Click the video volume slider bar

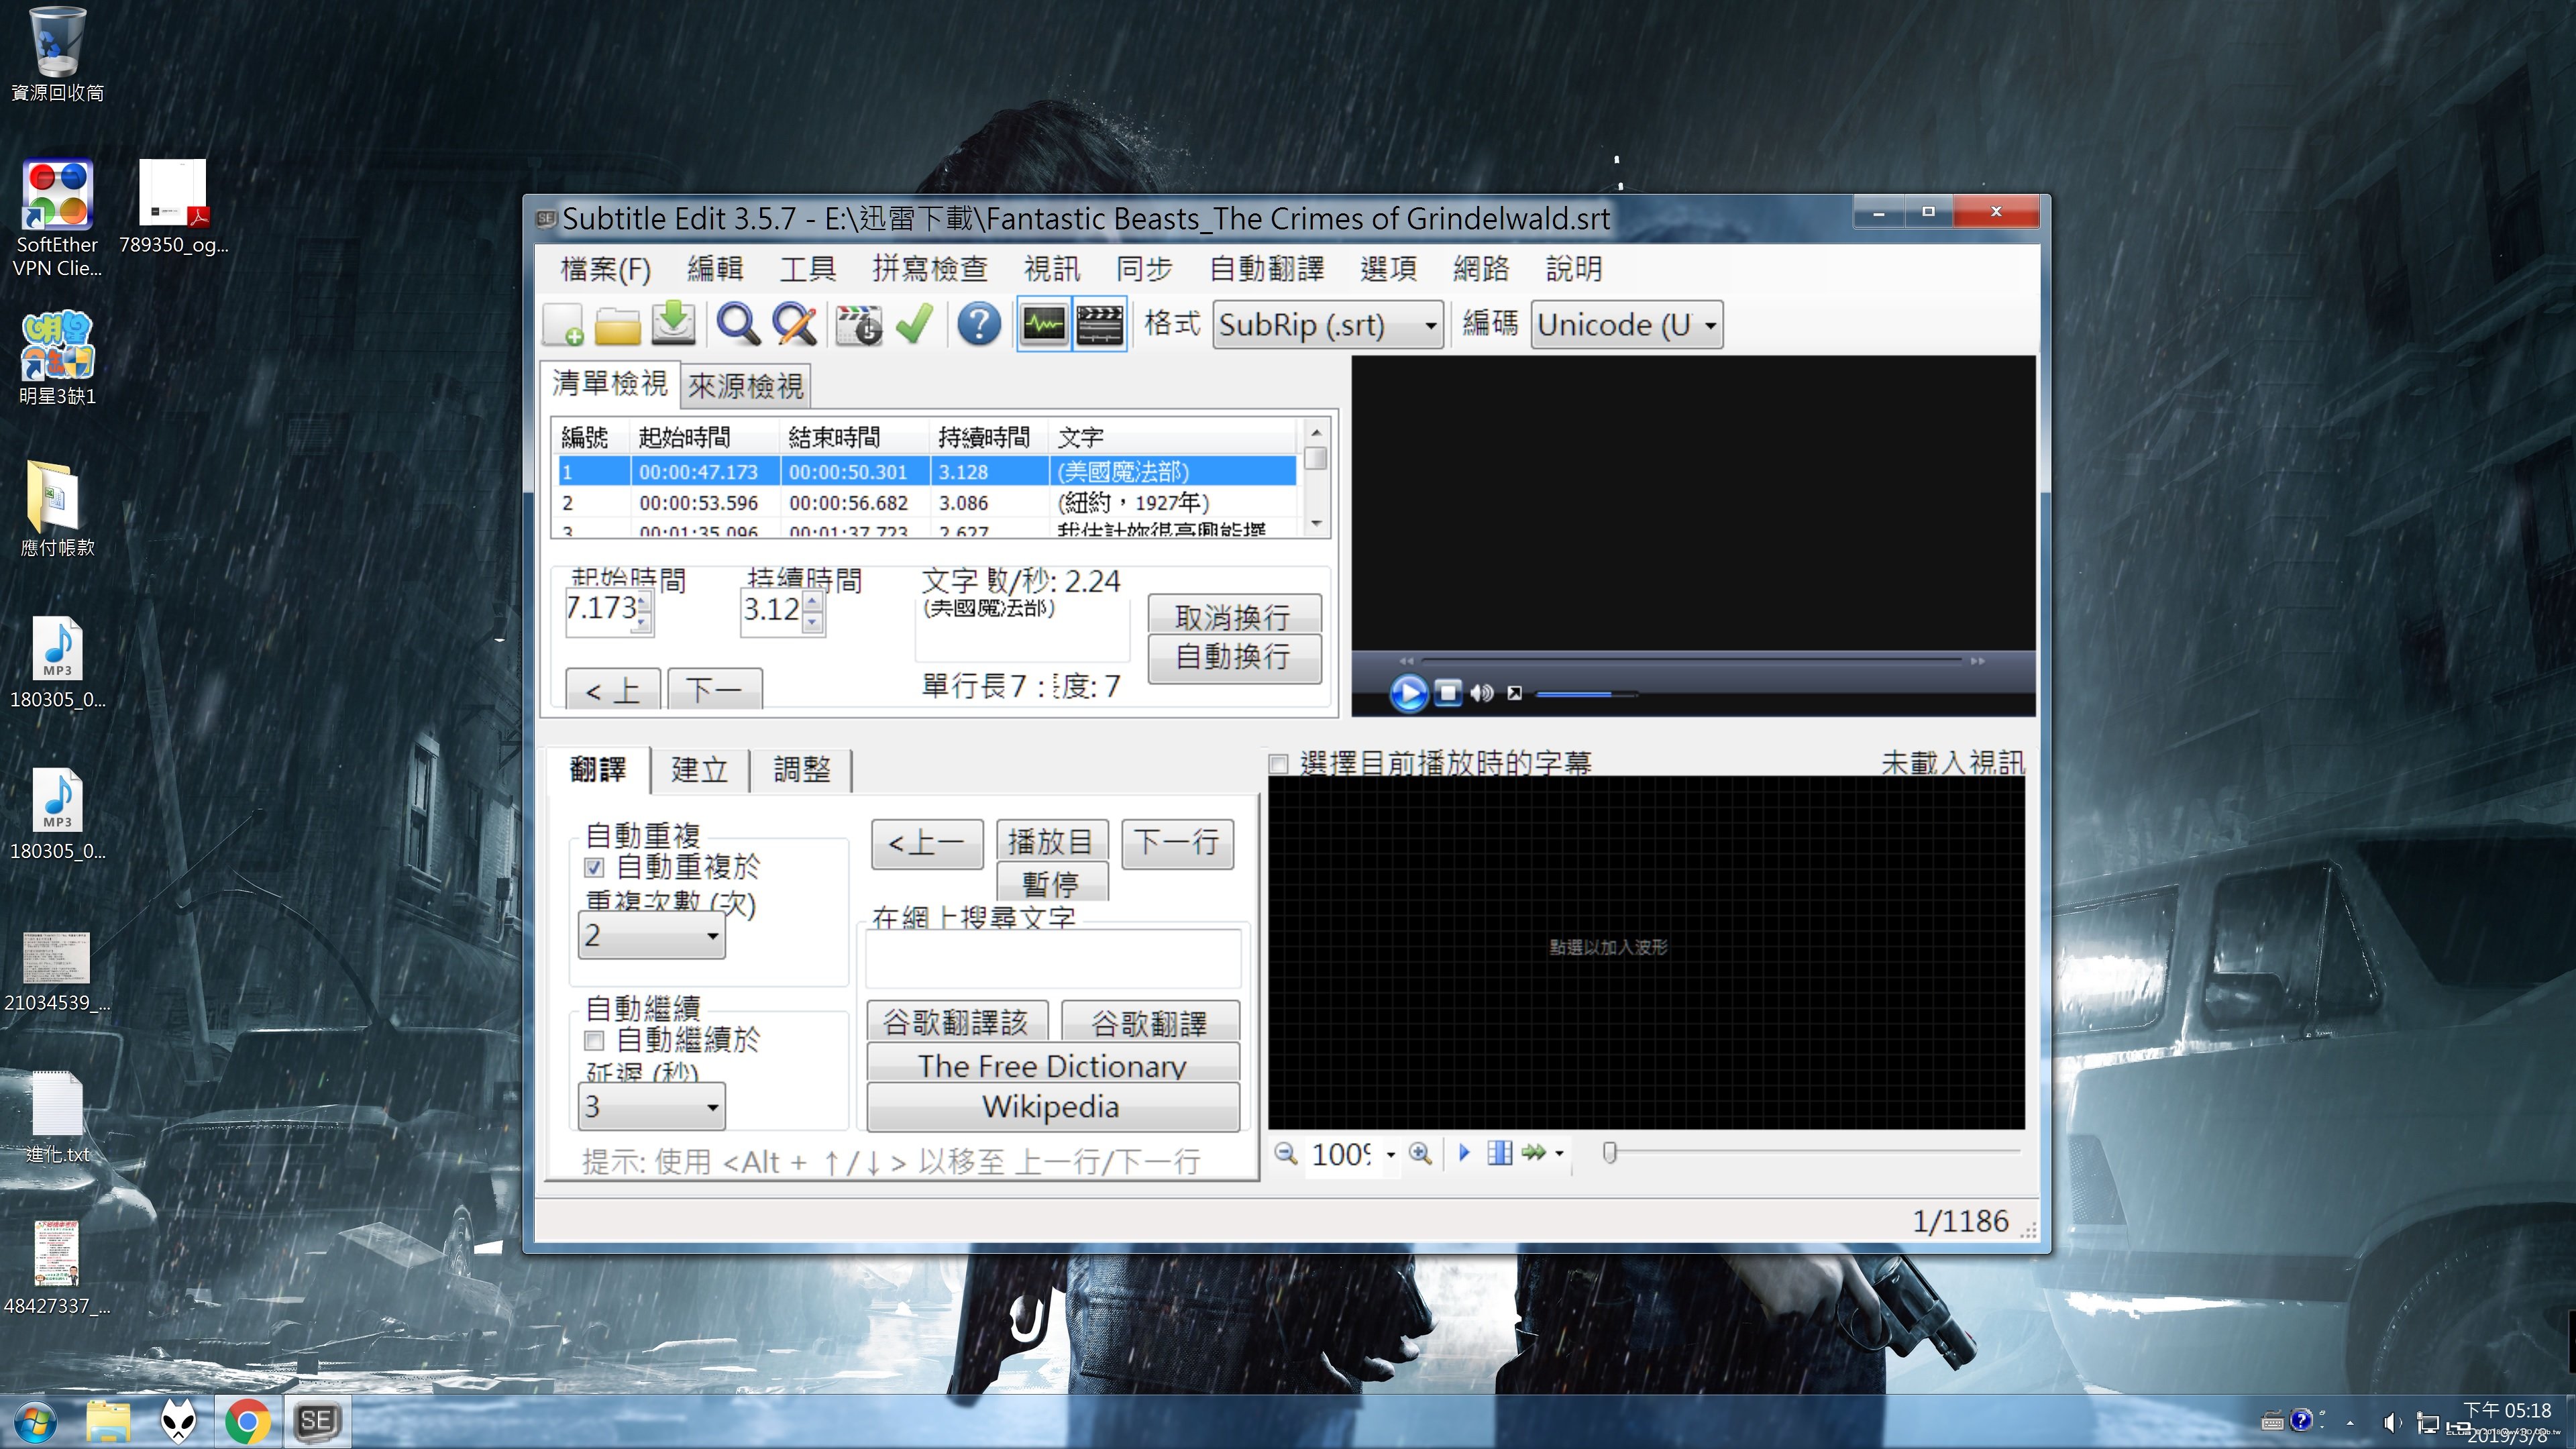[1585, 694]
